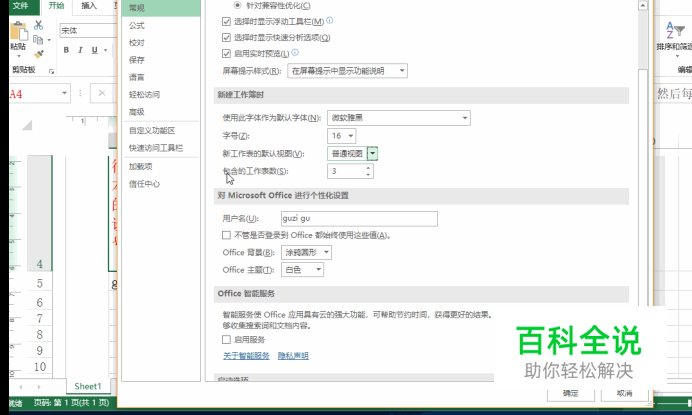Viewport: 692px width, 415px height.
Task: Uncheck show floating toolbar on selection
Action: (226, 21)
